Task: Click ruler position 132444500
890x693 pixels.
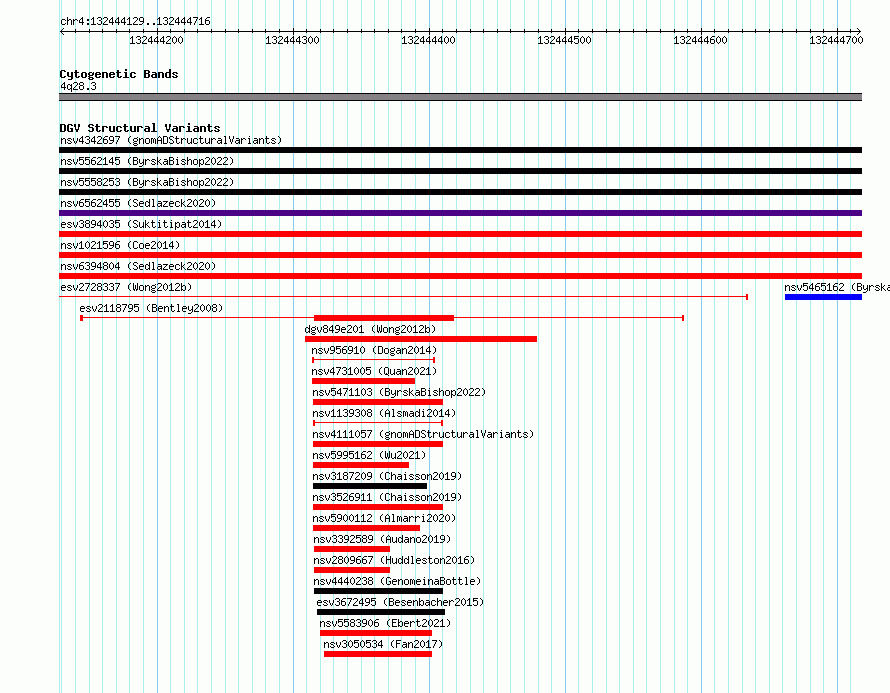Action: tap(564, 40)
